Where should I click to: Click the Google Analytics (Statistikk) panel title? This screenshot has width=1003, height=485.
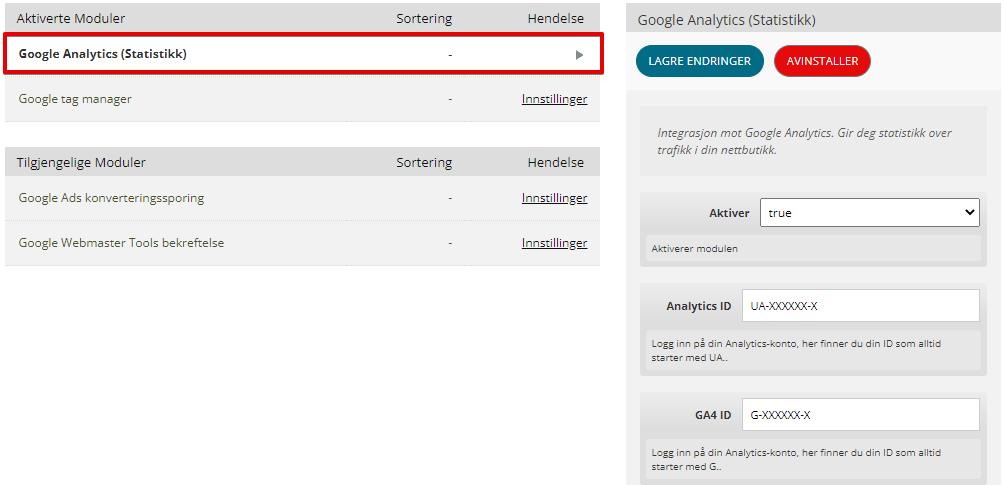(727, 20)
